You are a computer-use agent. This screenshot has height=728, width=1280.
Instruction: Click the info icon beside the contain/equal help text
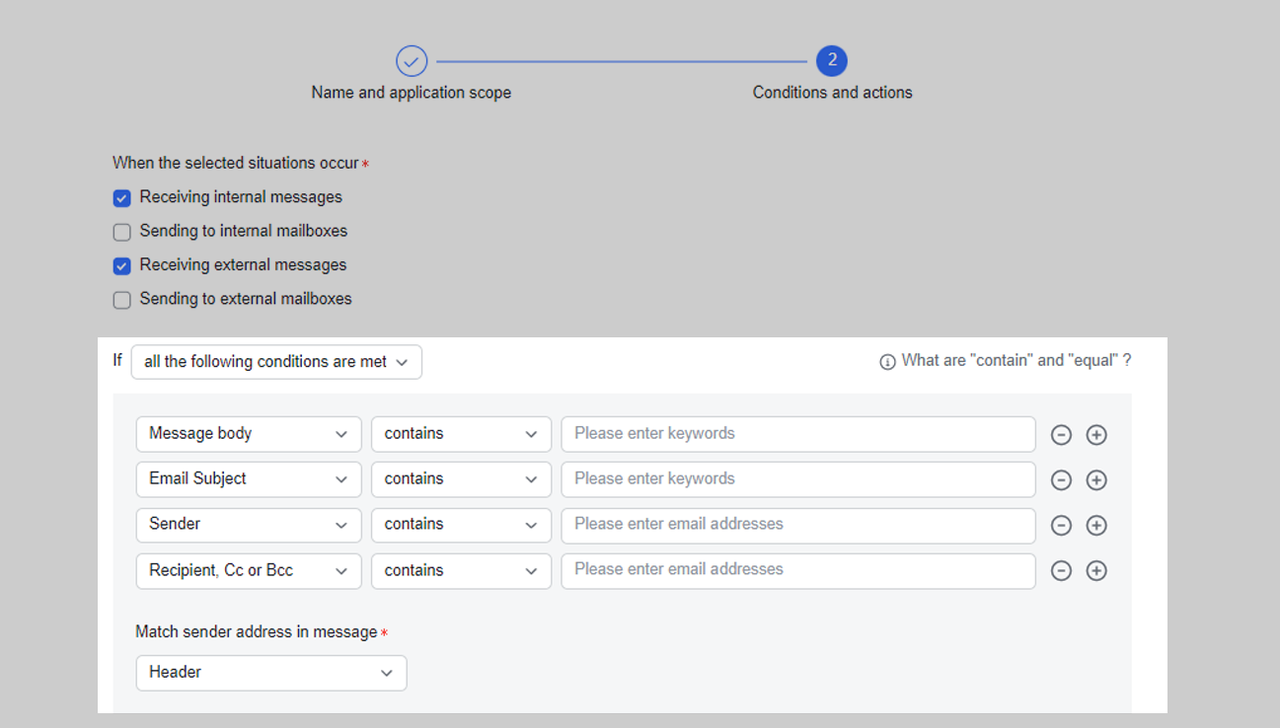[888, 361]
